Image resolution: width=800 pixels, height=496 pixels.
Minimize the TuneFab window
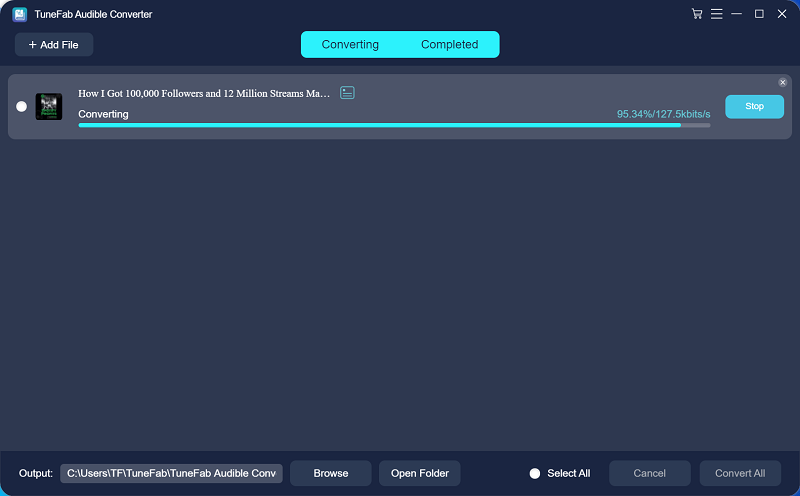pos(737,14)
